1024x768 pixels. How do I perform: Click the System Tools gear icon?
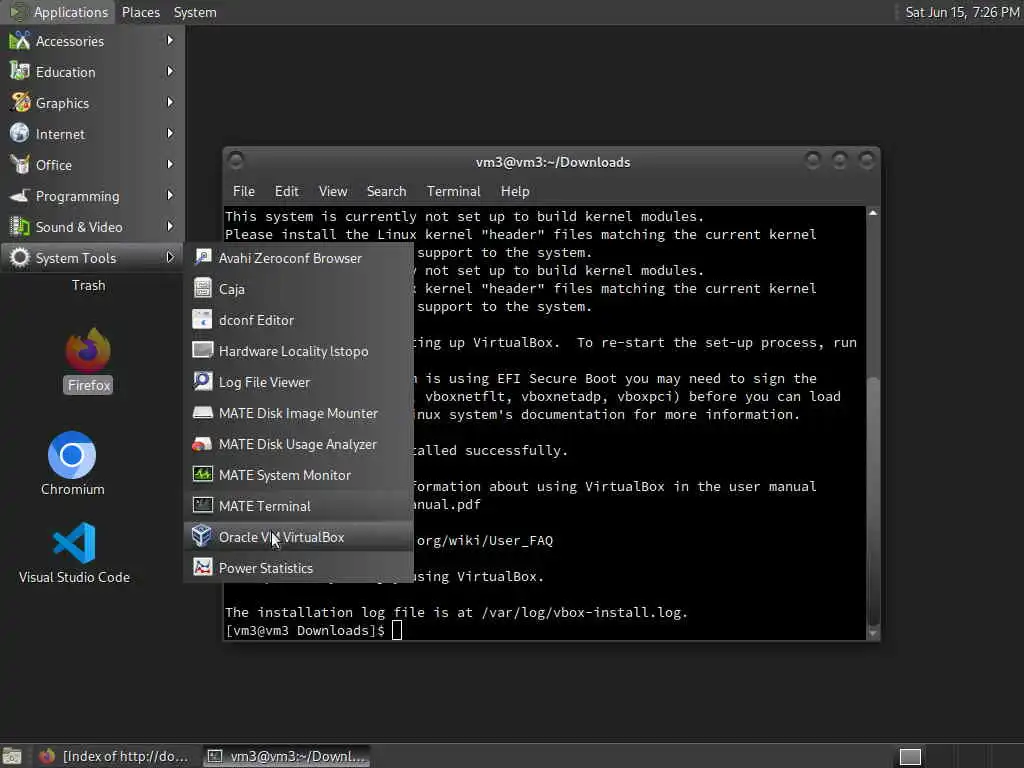(x=20, y=258)
